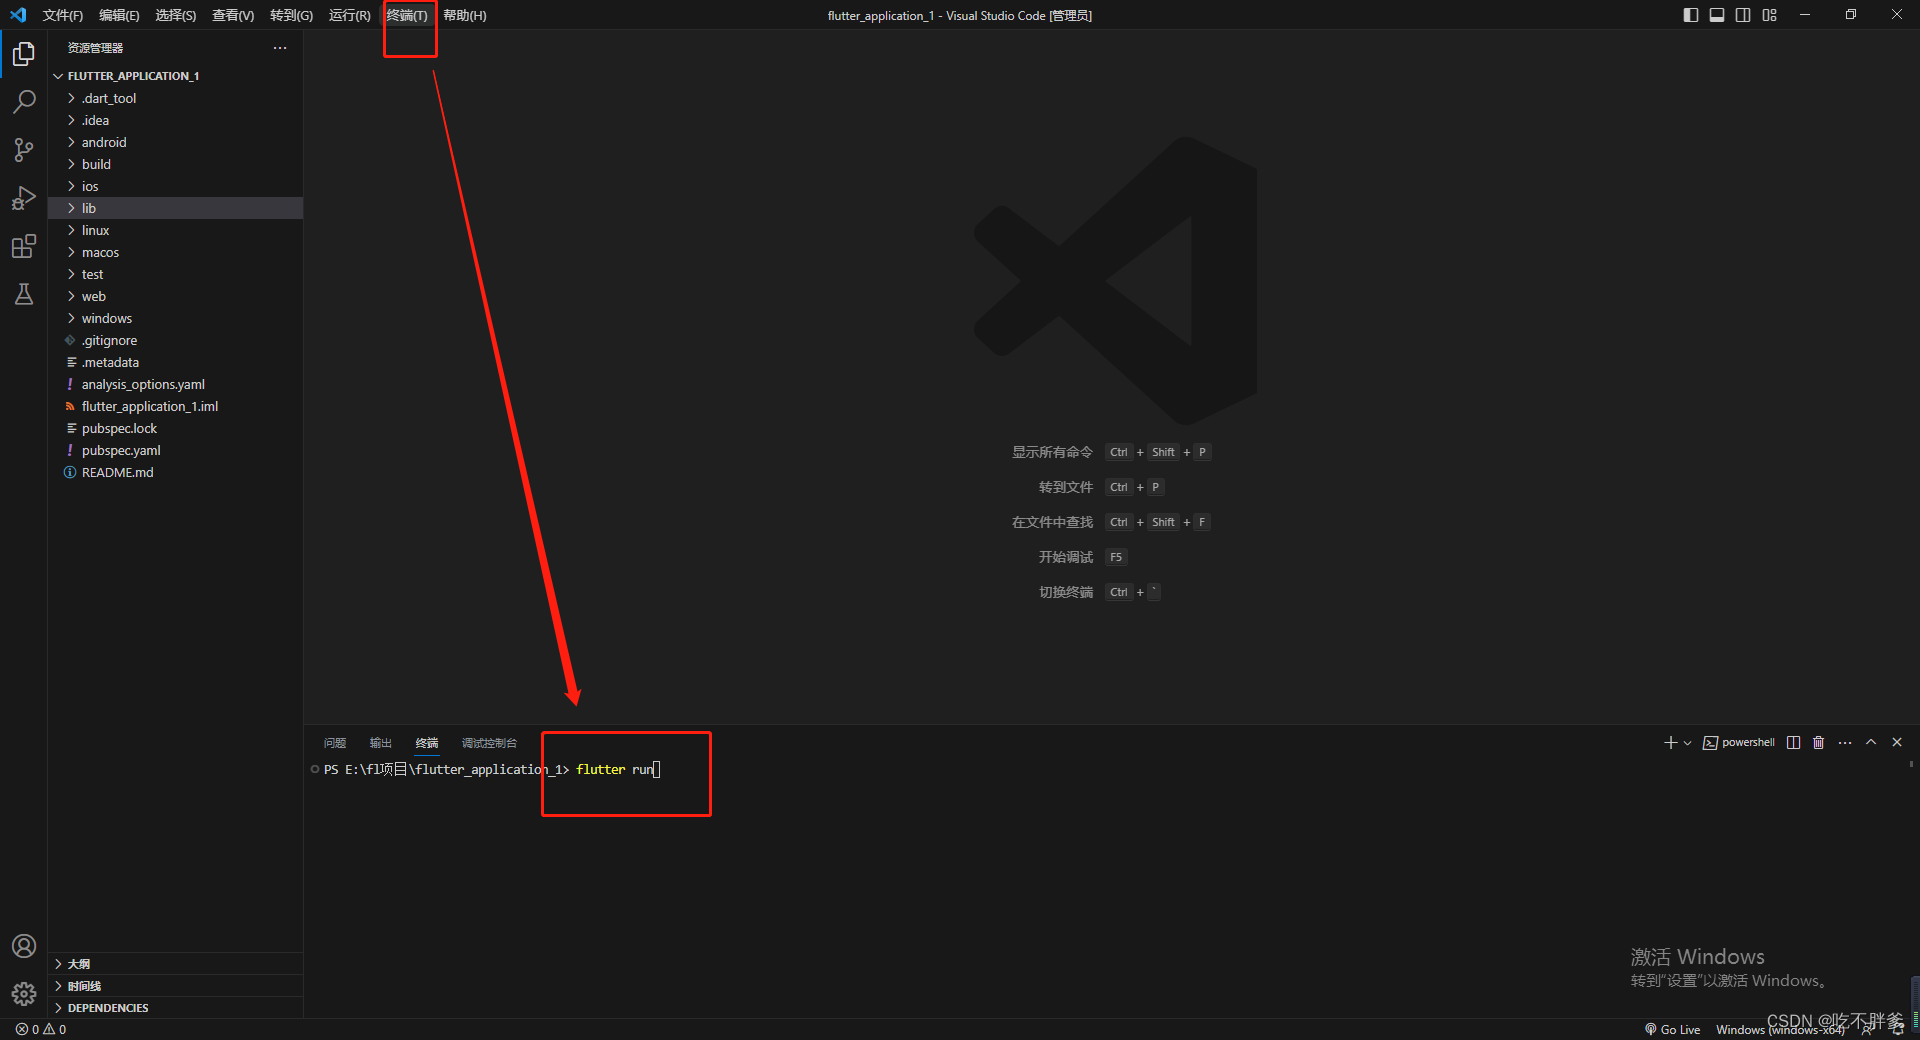Expand the 大纲 outline section
Screen dimensions: 1920x1040
[175, 964]
